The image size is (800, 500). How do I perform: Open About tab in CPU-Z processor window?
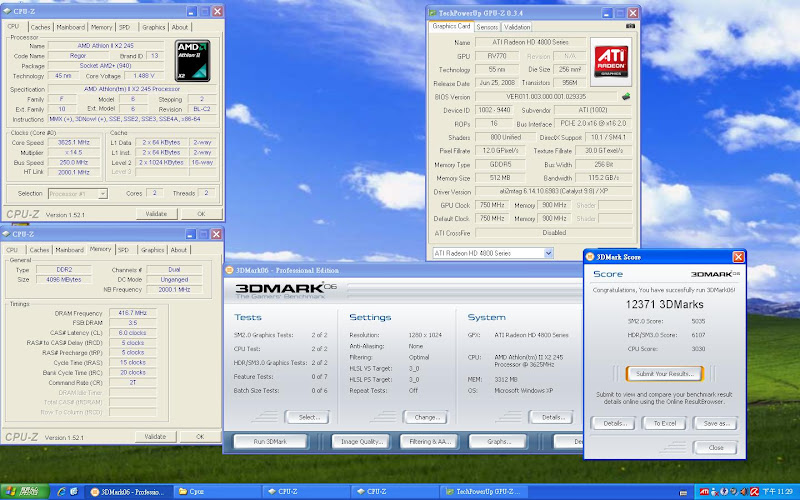180,27
